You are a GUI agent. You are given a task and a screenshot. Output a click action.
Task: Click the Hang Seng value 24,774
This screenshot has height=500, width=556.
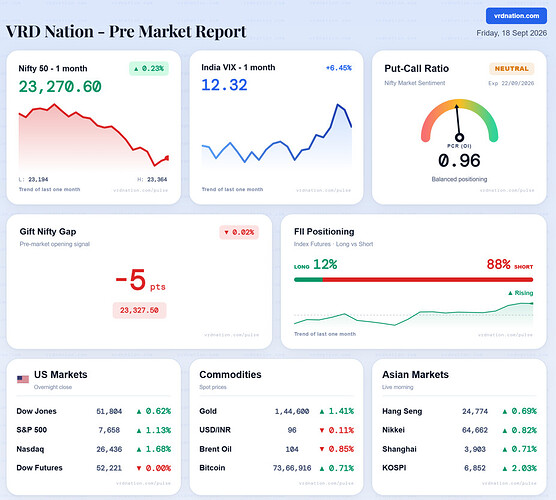click(x=475, y=411)
